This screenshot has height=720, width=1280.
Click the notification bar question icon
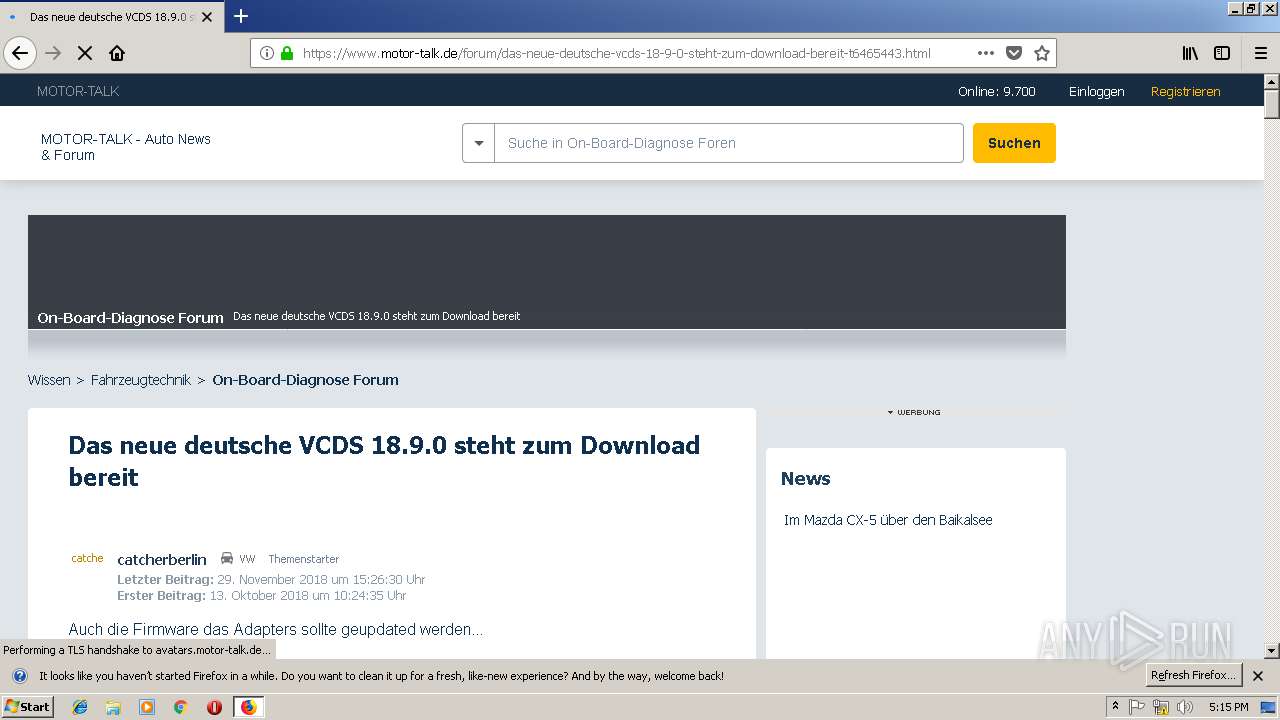pyautogui.click(x=20, y=676)
